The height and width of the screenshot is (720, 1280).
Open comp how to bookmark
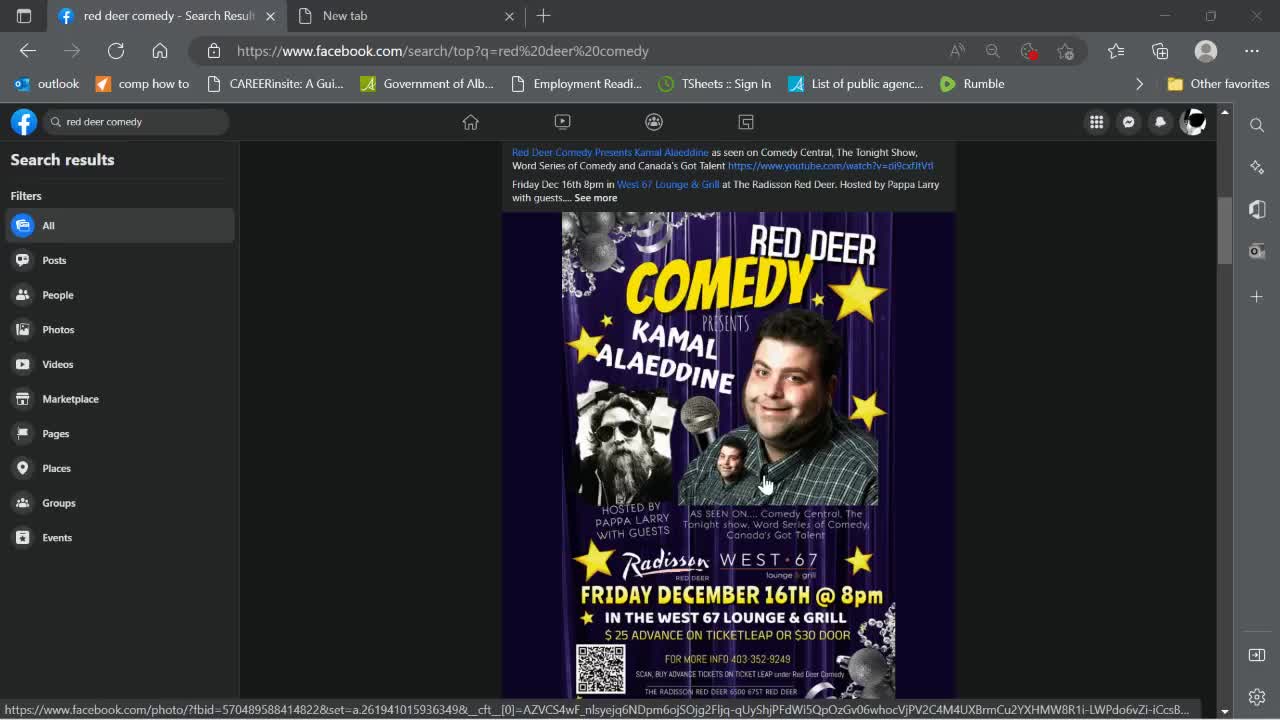pos(142,84)
